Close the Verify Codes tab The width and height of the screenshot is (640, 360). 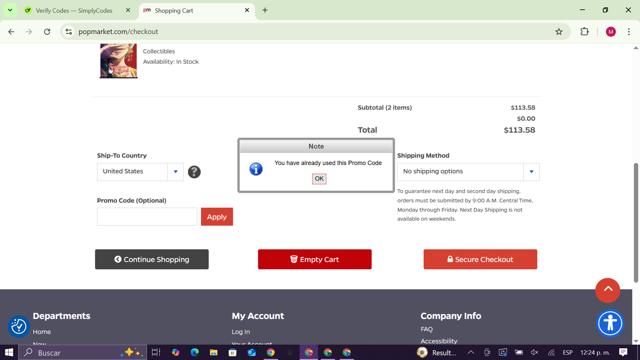128,10
